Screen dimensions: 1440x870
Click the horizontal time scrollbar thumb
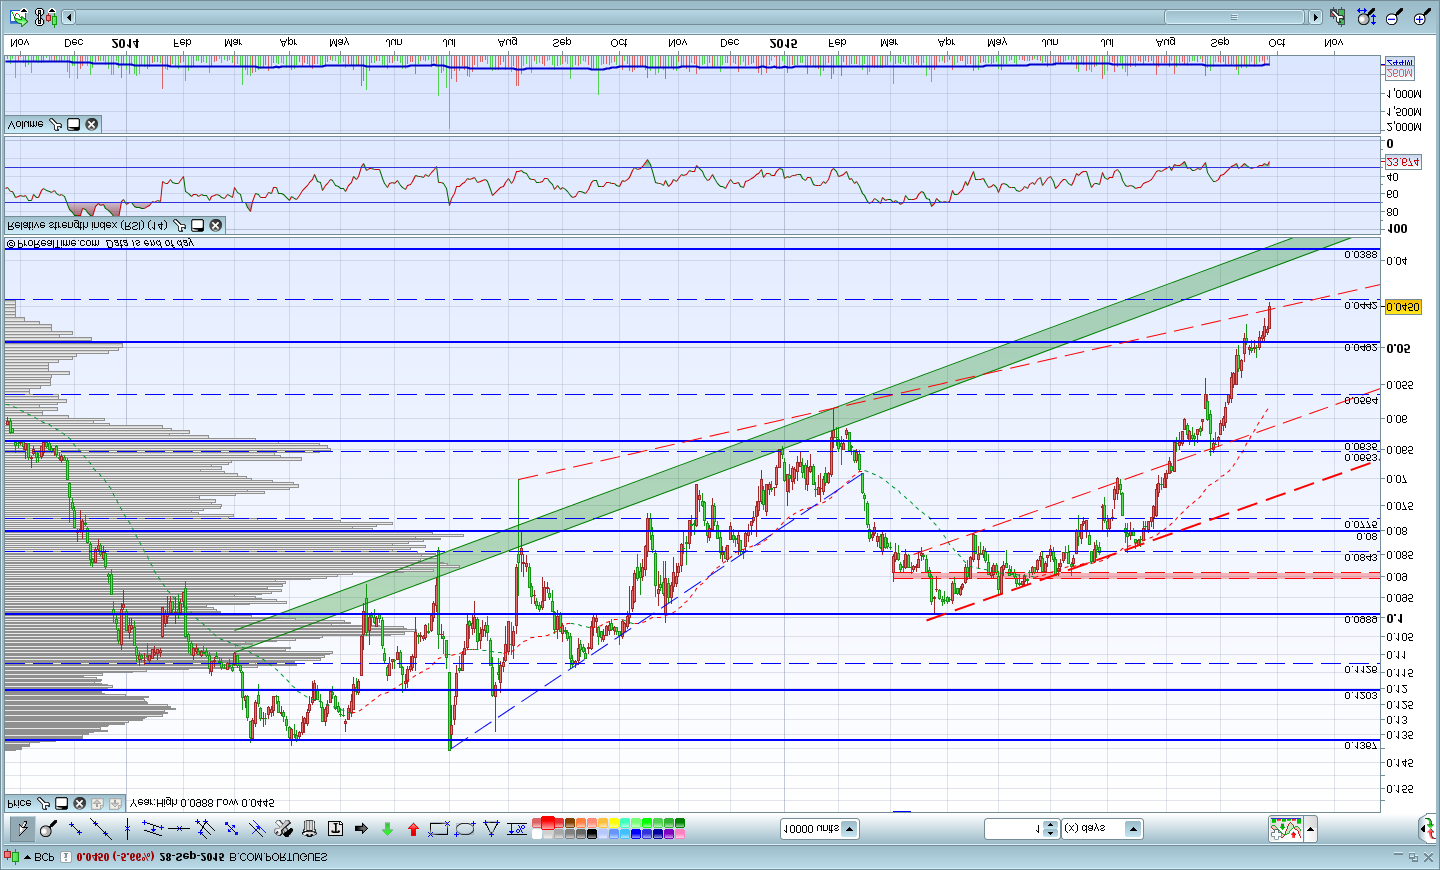point(1234,17)
